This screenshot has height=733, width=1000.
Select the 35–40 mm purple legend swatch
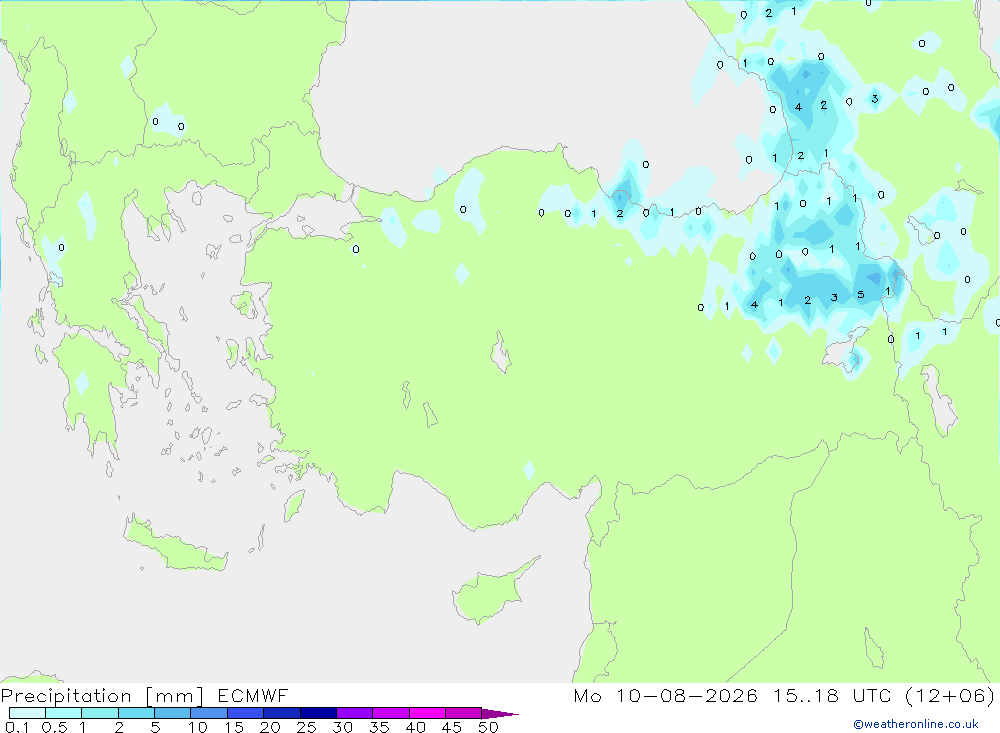[x=391, y=713]
